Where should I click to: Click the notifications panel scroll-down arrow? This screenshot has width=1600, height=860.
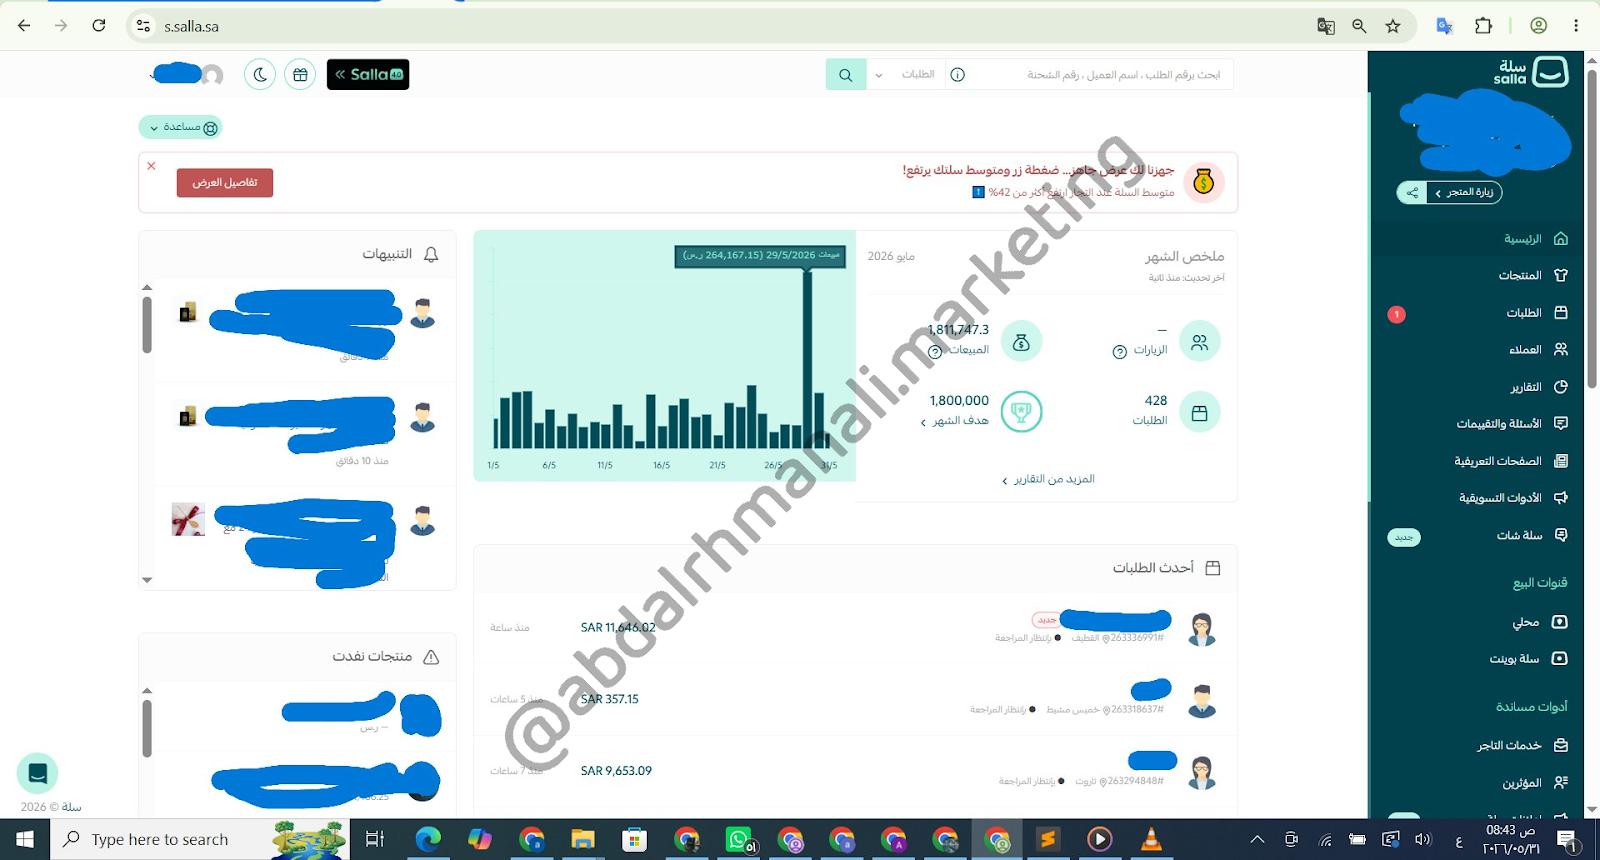pyautogui.click(x=147, y=580)
